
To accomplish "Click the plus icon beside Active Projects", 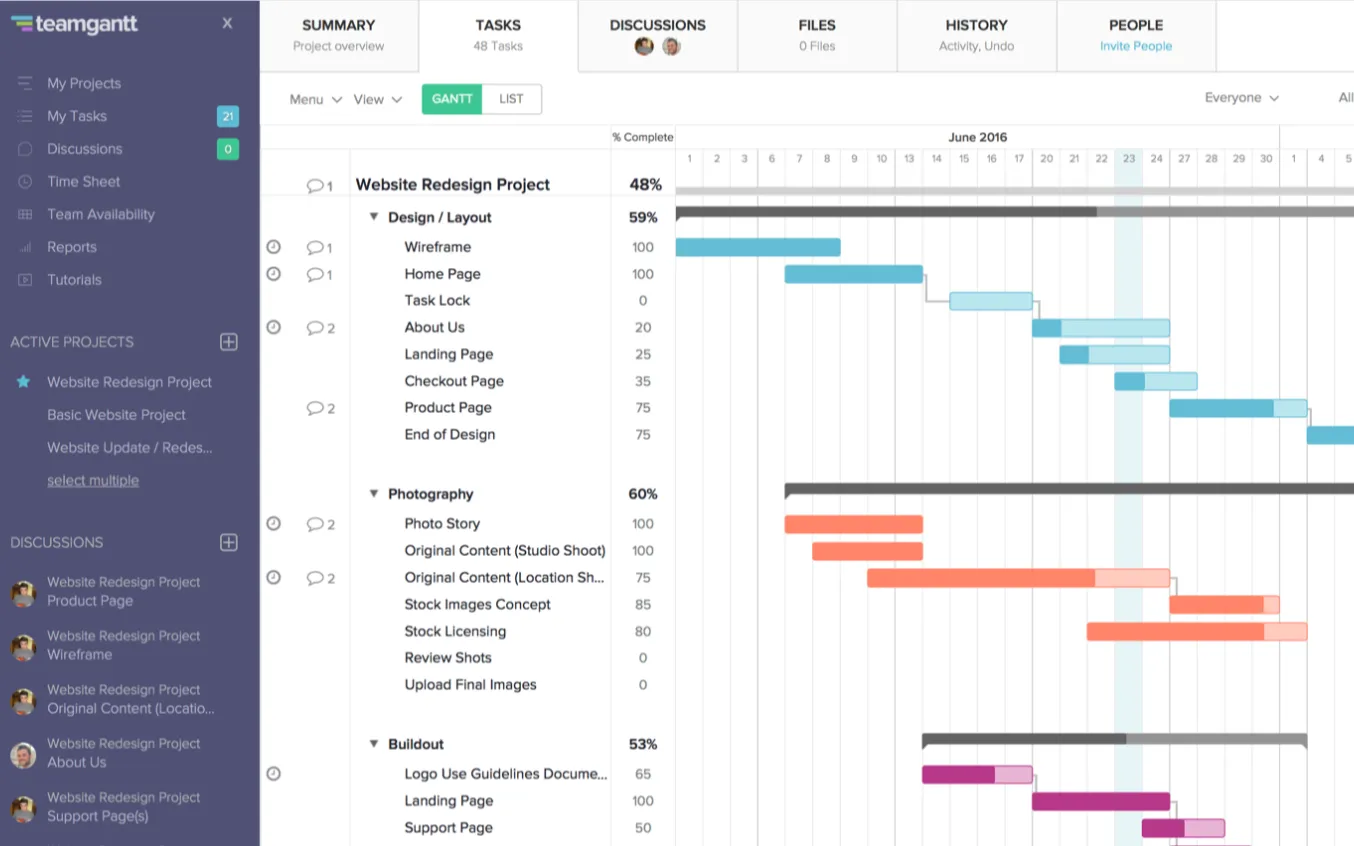I will point(228,342).
